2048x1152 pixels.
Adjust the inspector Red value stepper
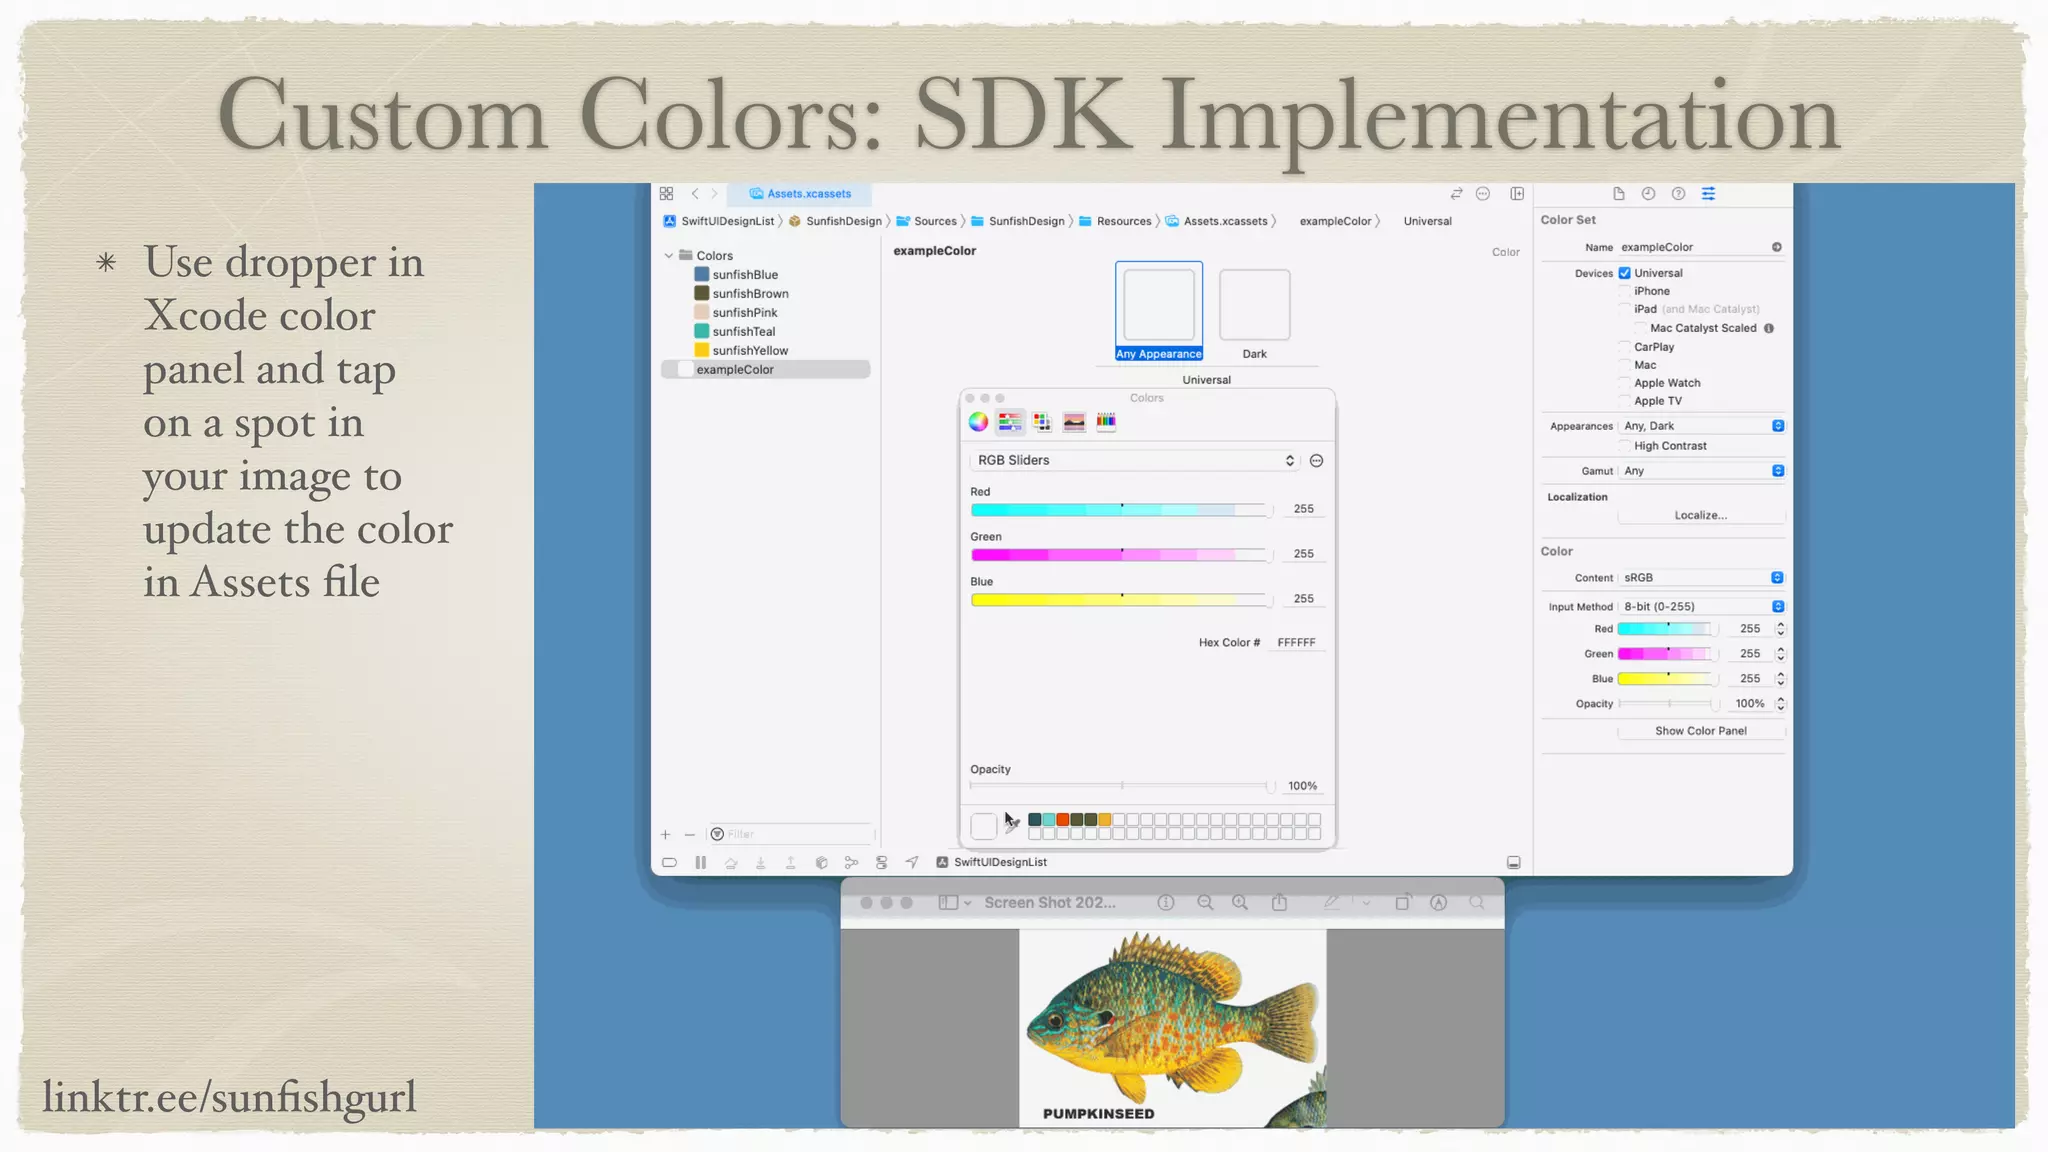[1780, 629]
